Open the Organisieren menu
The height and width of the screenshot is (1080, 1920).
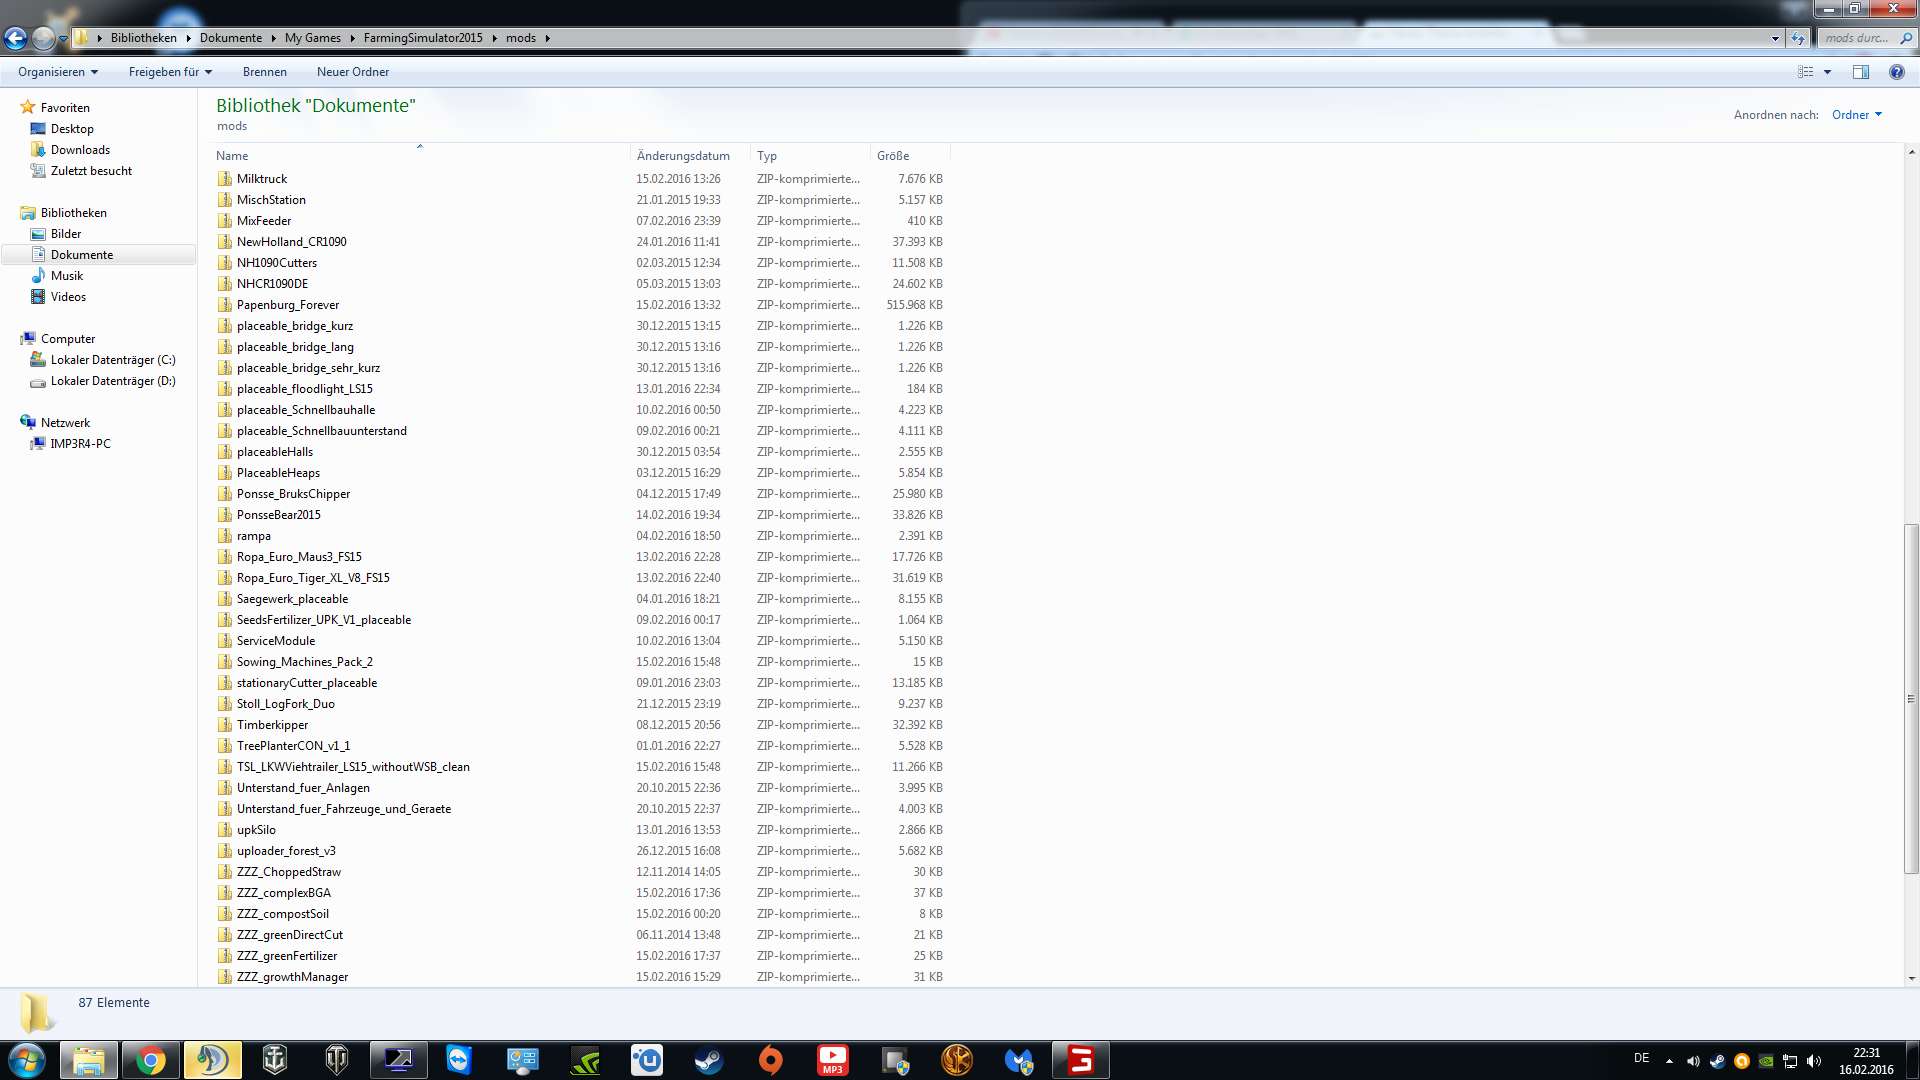pyautogui.click(x=58, y=72)
